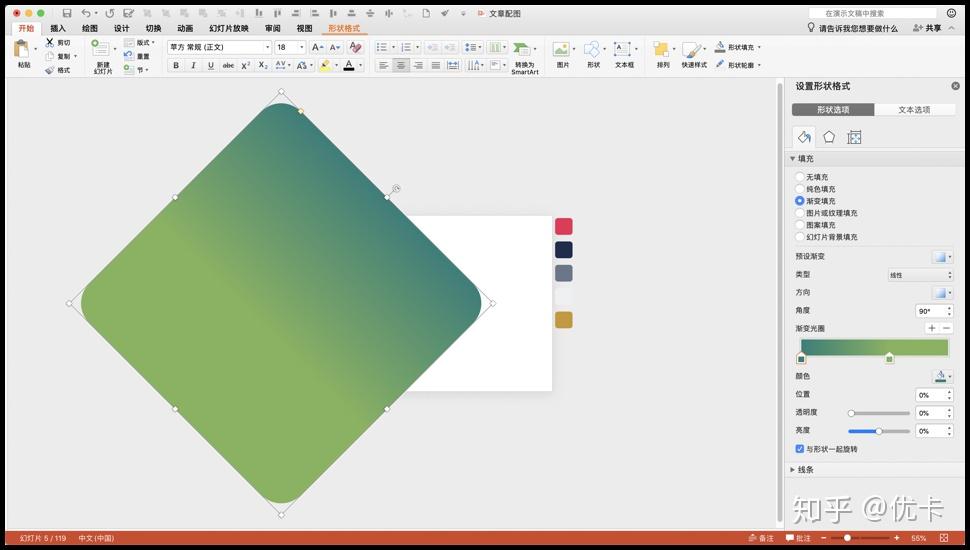Add a gradient stop with plus button
Image resolution: width=970 pixels, height=550 pixels.
(x=932, y=329)
